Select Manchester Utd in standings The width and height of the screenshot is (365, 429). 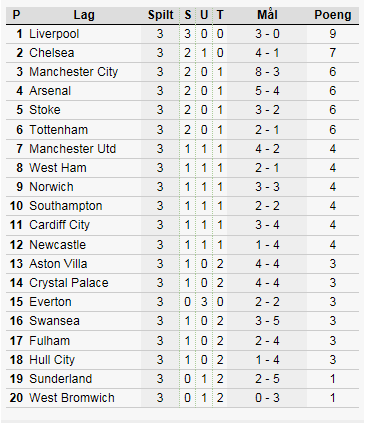73,149
